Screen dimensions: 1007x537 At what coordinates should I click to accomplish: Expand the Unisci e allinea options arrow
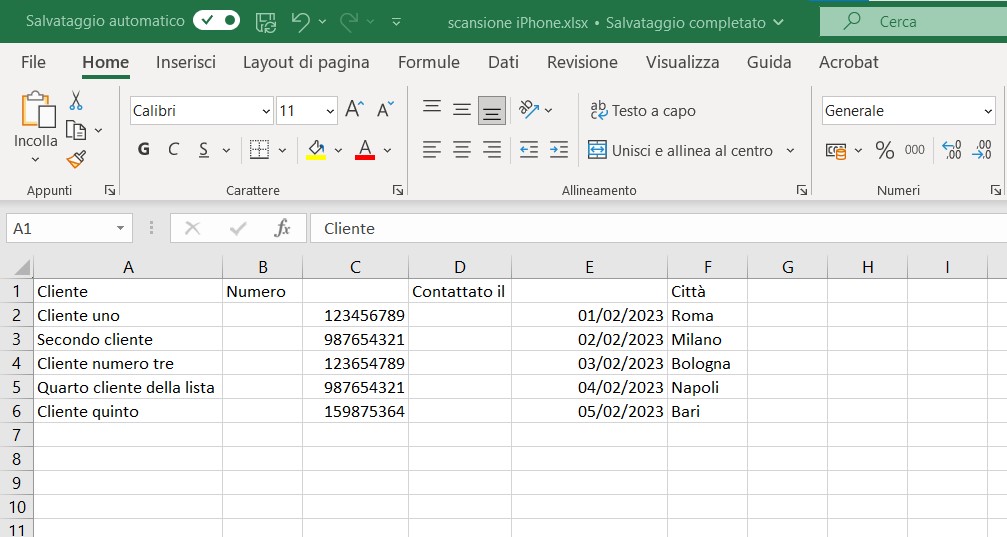[x=790, y=150]
